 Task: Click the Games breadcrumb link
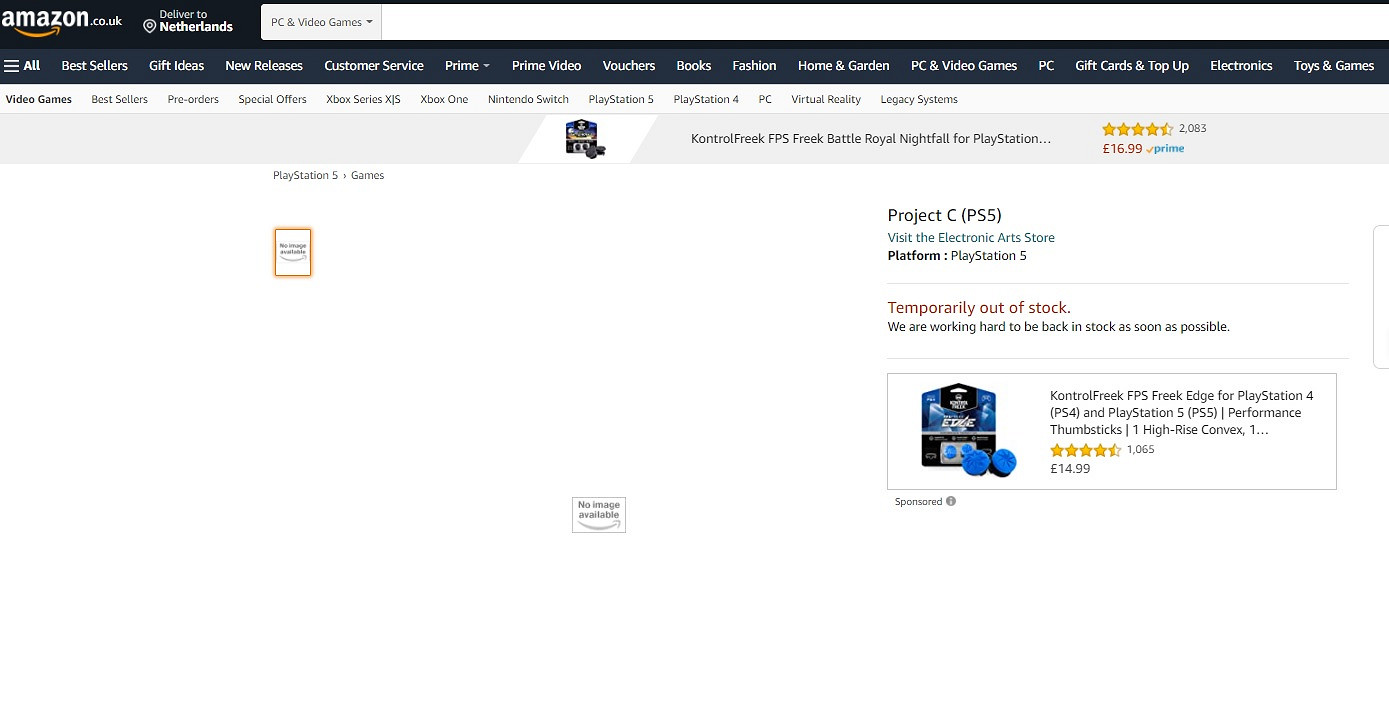coord(367,175)
